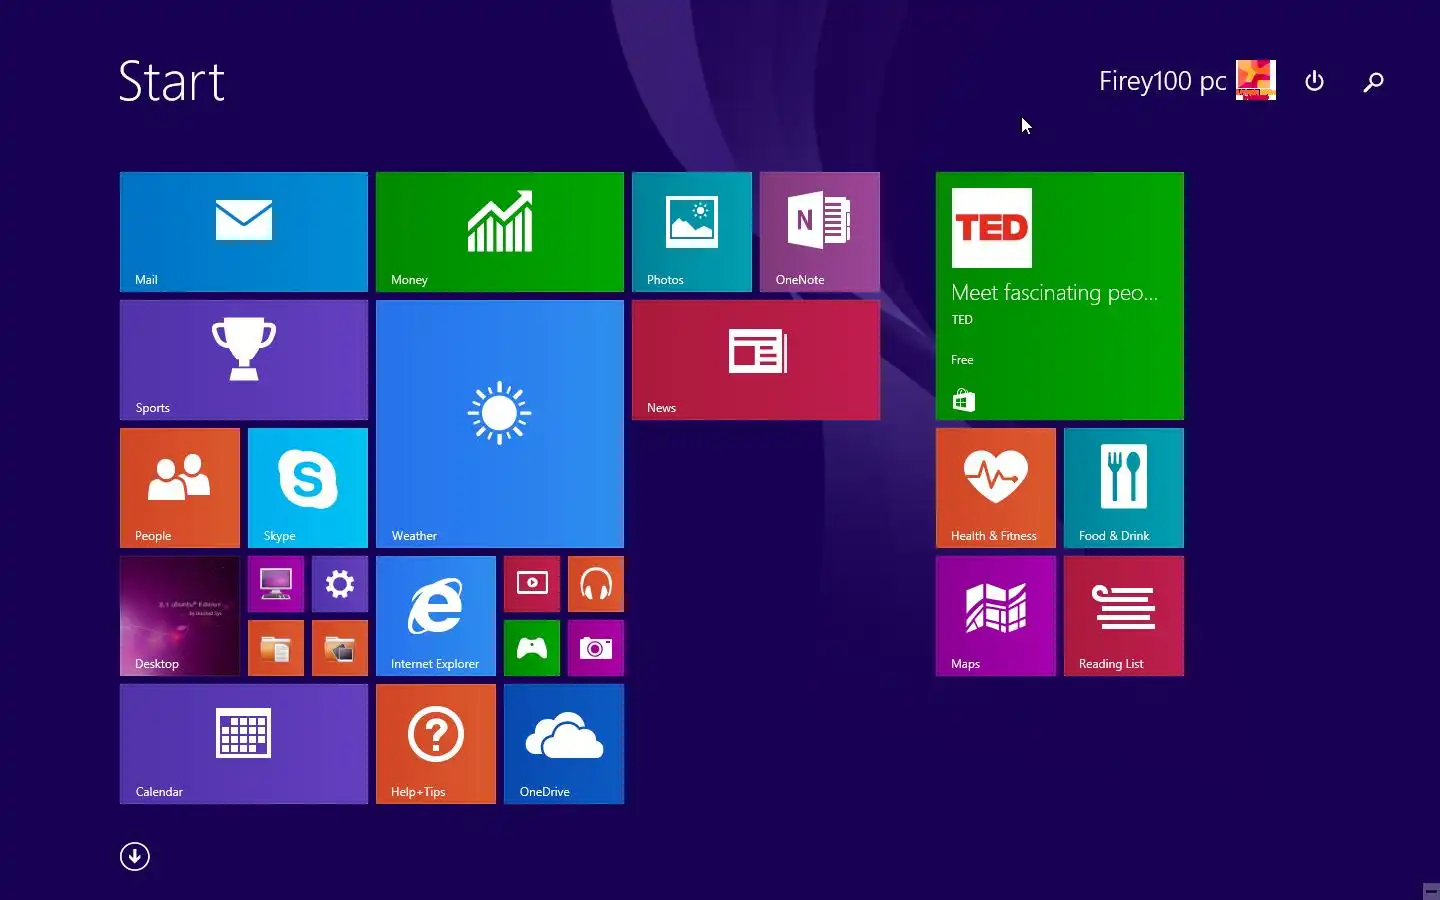Open Health & Fitness tile
This screenshot has height=900, width=1440.
996,488
